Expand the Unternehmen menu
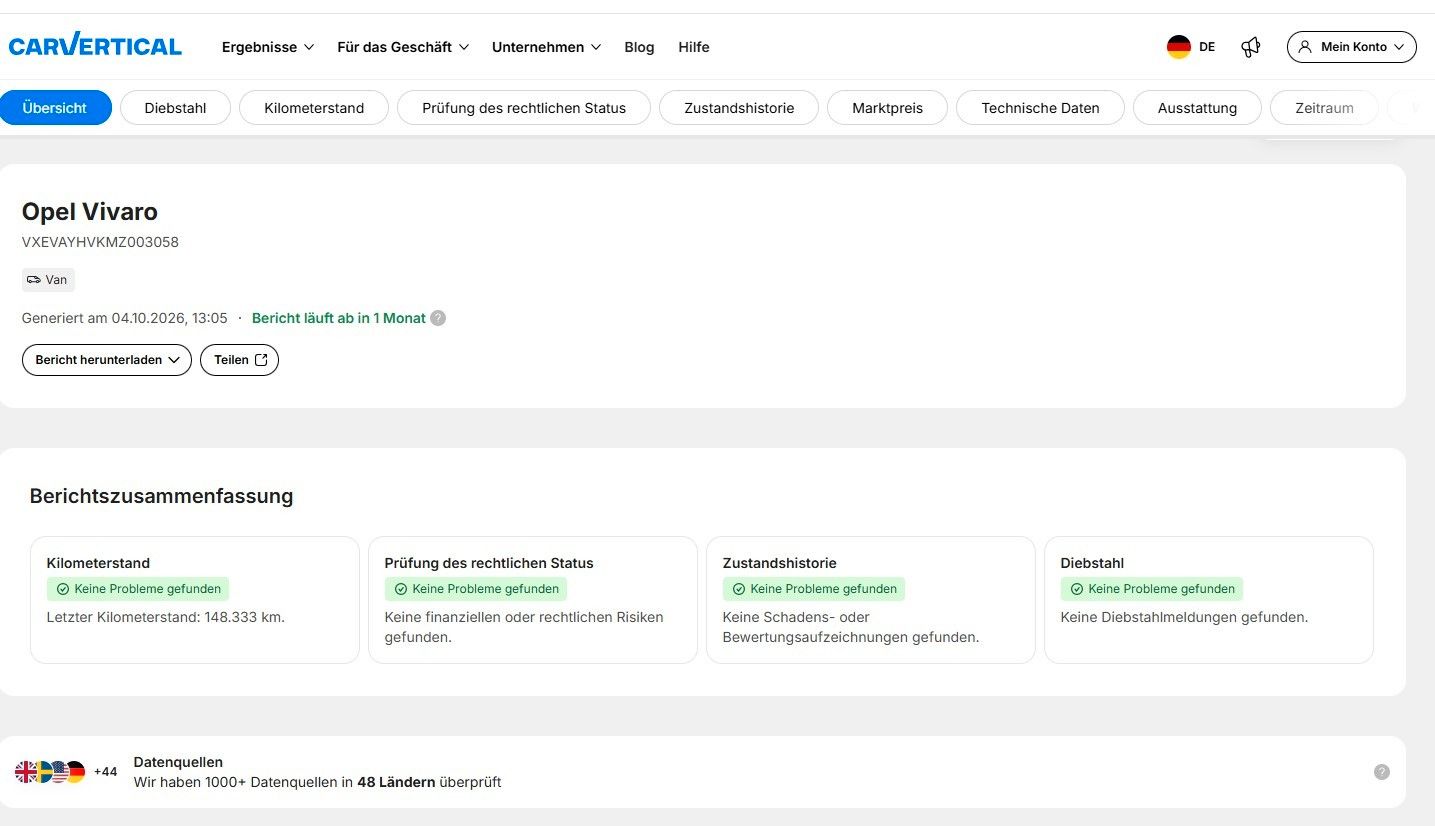This screenshot has width=1435, height=826. point(546,47)
